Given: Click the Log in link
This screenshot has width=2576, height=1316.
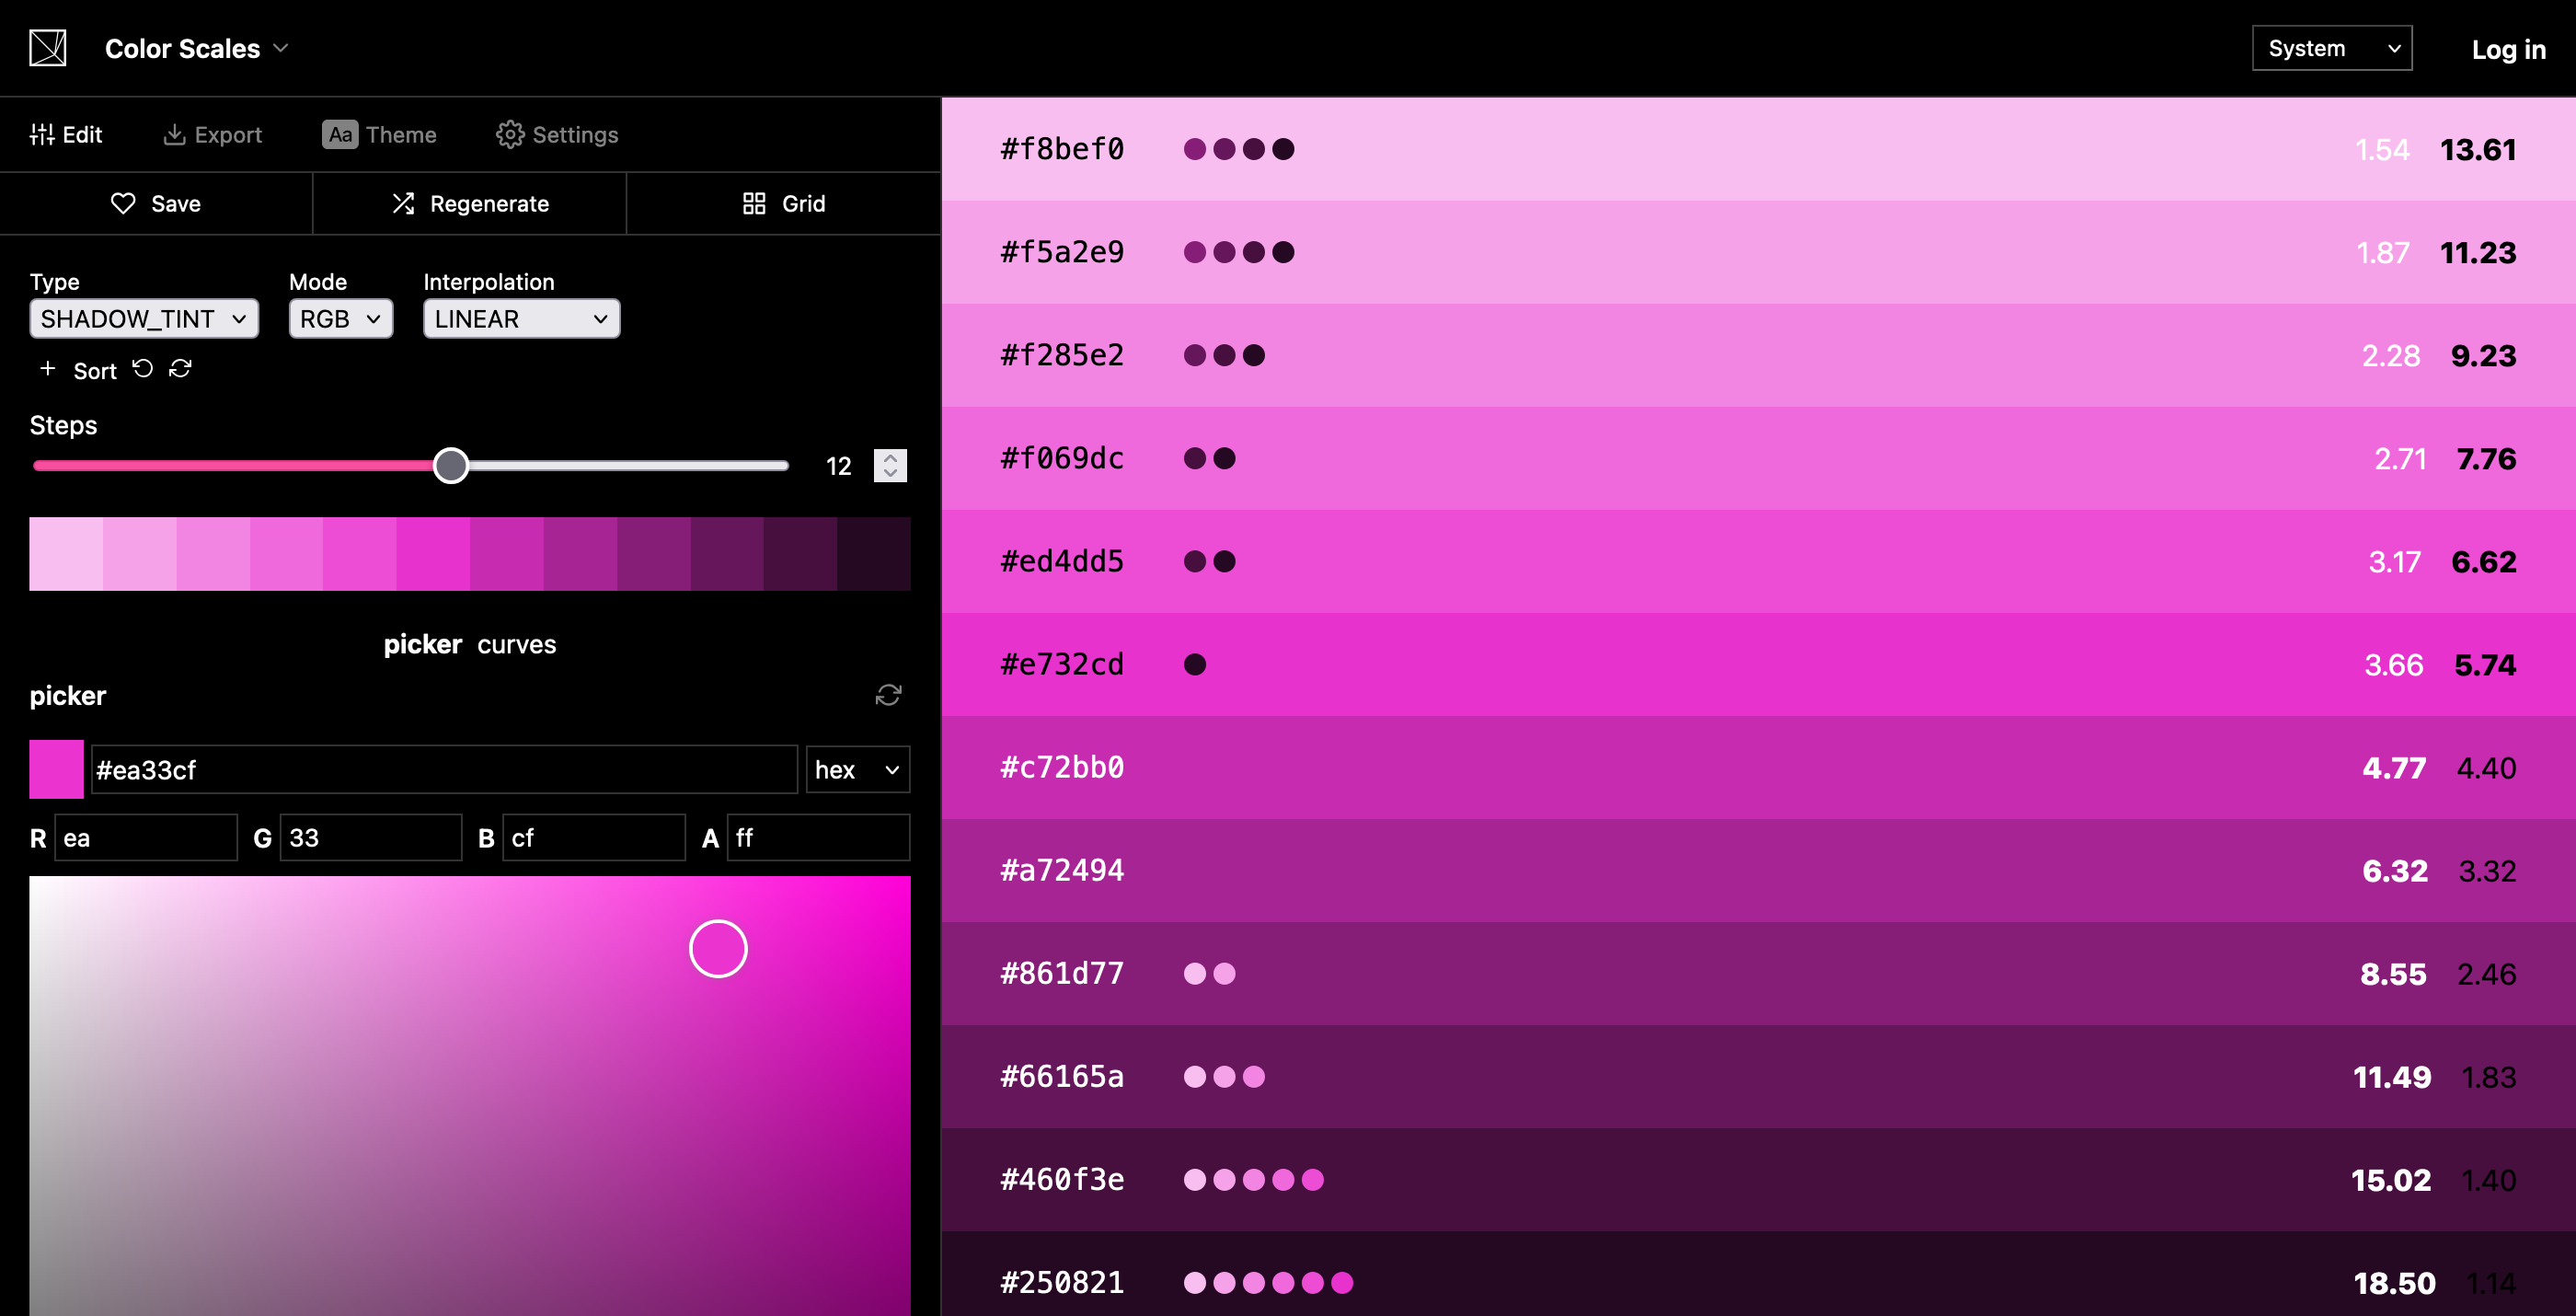Looking at the screenshot, I should pos(2508,49).
